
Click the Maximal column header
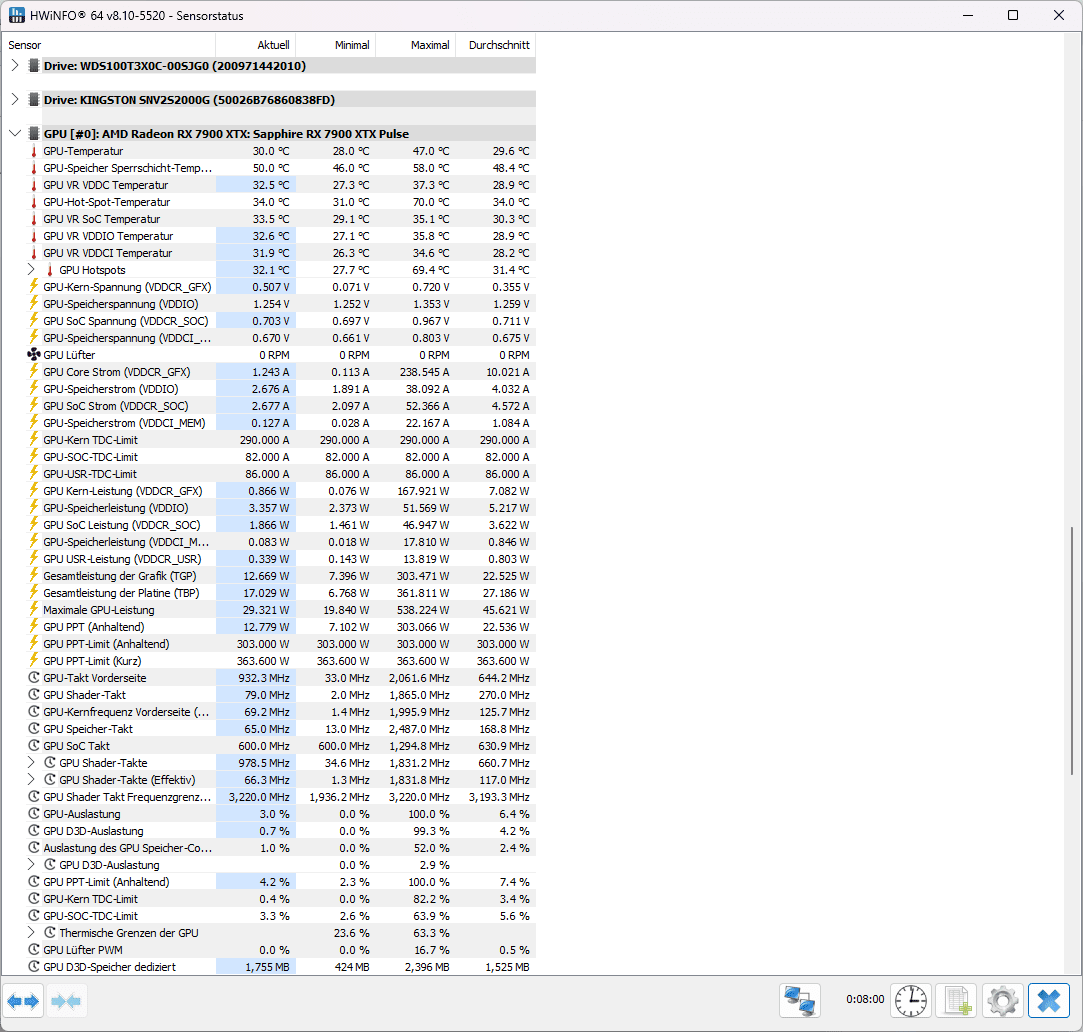click(x=416, y=45)
